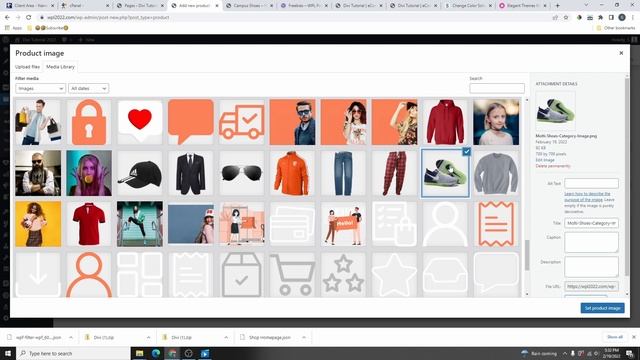The width and height of the screenshot is (640, 360).
Task: Click the Caption text area
Action: point(591,242)
